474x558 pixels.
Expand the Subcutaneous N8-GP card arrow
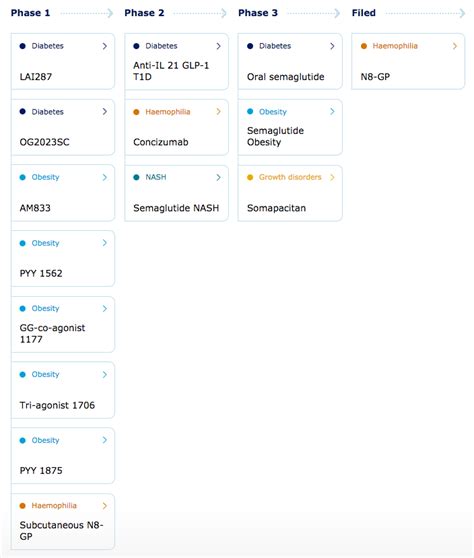point(105,506)
